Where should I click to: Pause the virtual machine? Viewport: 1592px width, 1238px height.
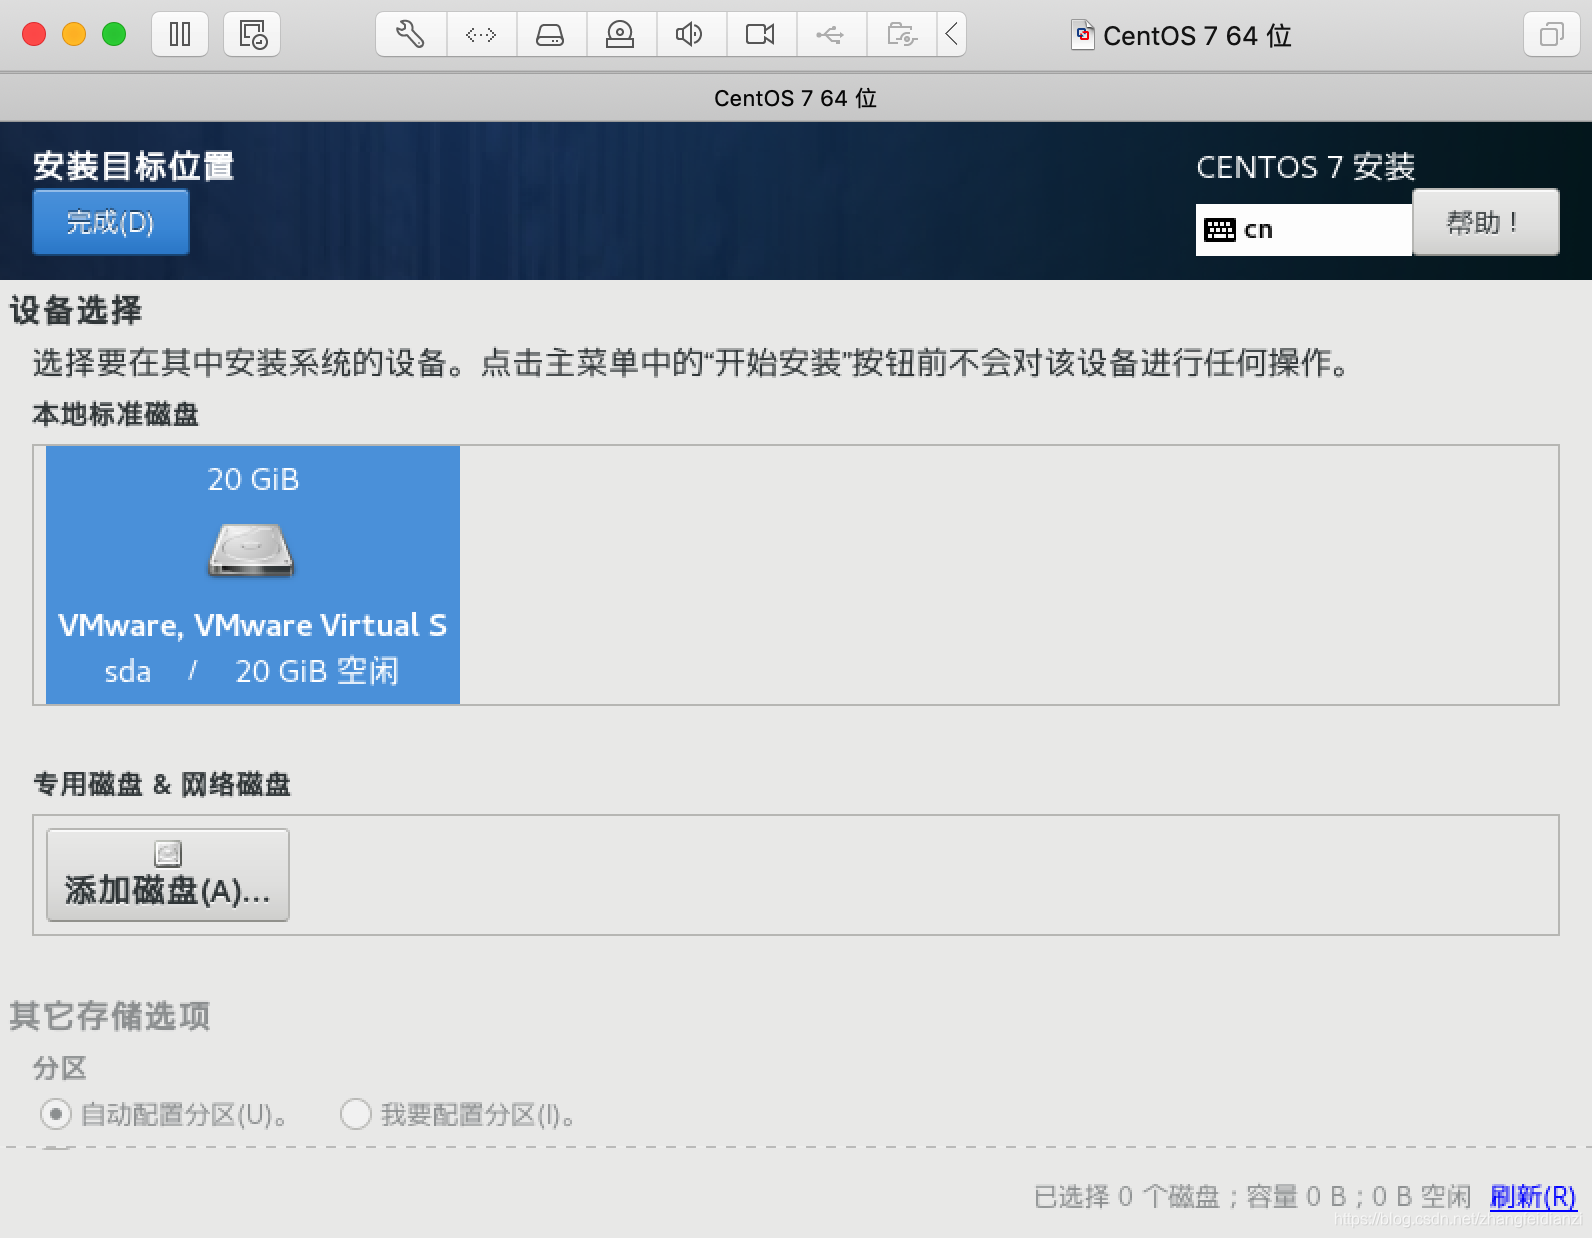[180, 35]
